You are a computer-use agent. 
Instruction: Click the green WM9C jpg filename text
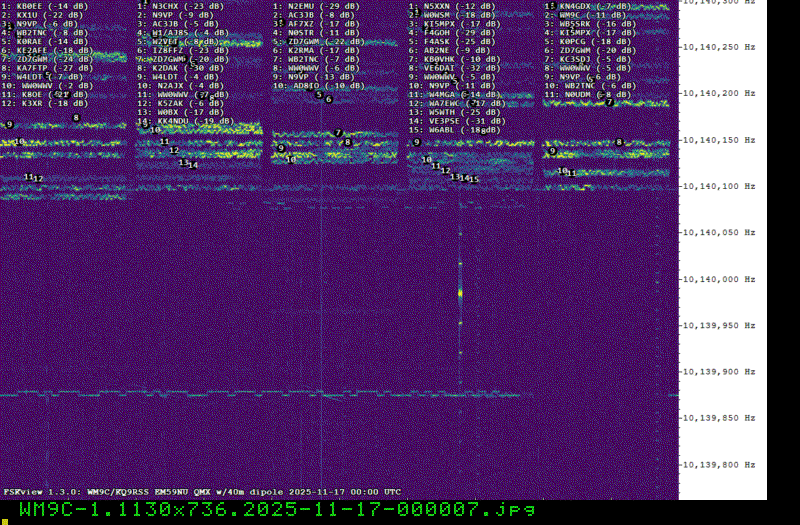tap(277, 510)
